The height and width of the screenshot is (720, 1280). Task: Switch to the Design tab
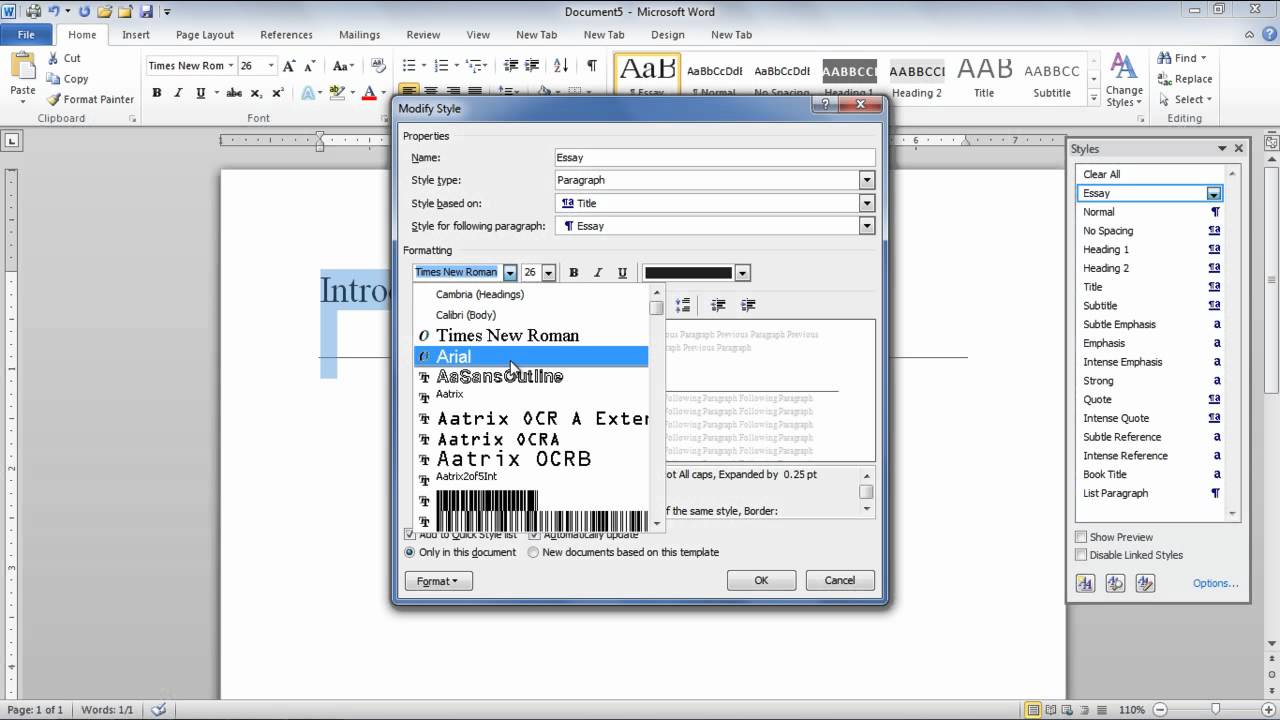[668, 35]
